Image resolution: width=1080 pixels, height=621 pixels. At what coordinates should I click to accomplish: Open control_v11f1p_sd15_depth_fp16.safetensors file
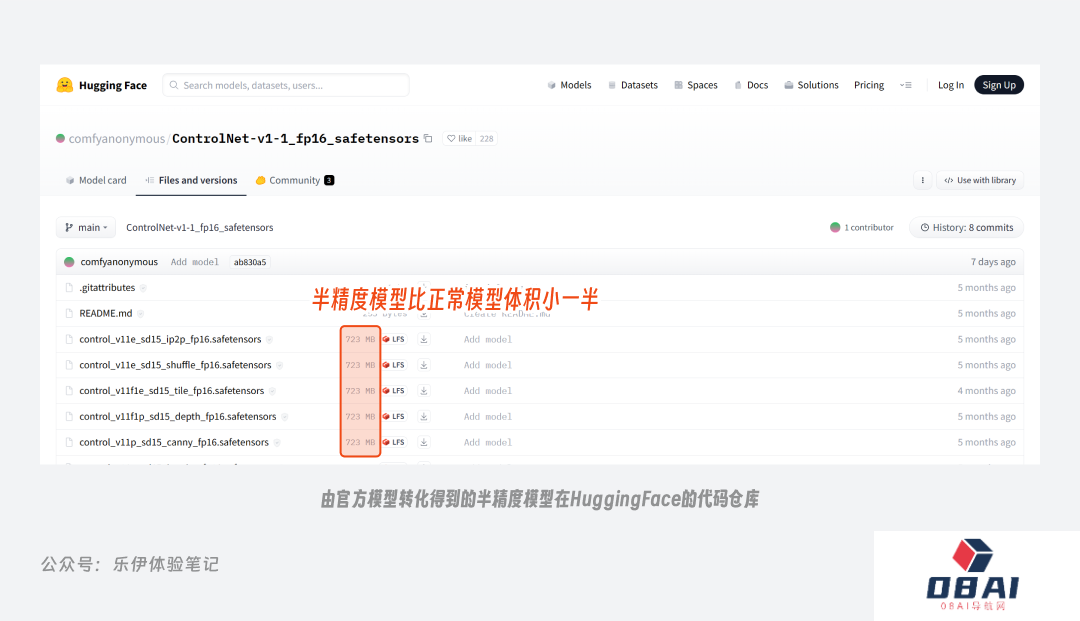tap(178, 417)
